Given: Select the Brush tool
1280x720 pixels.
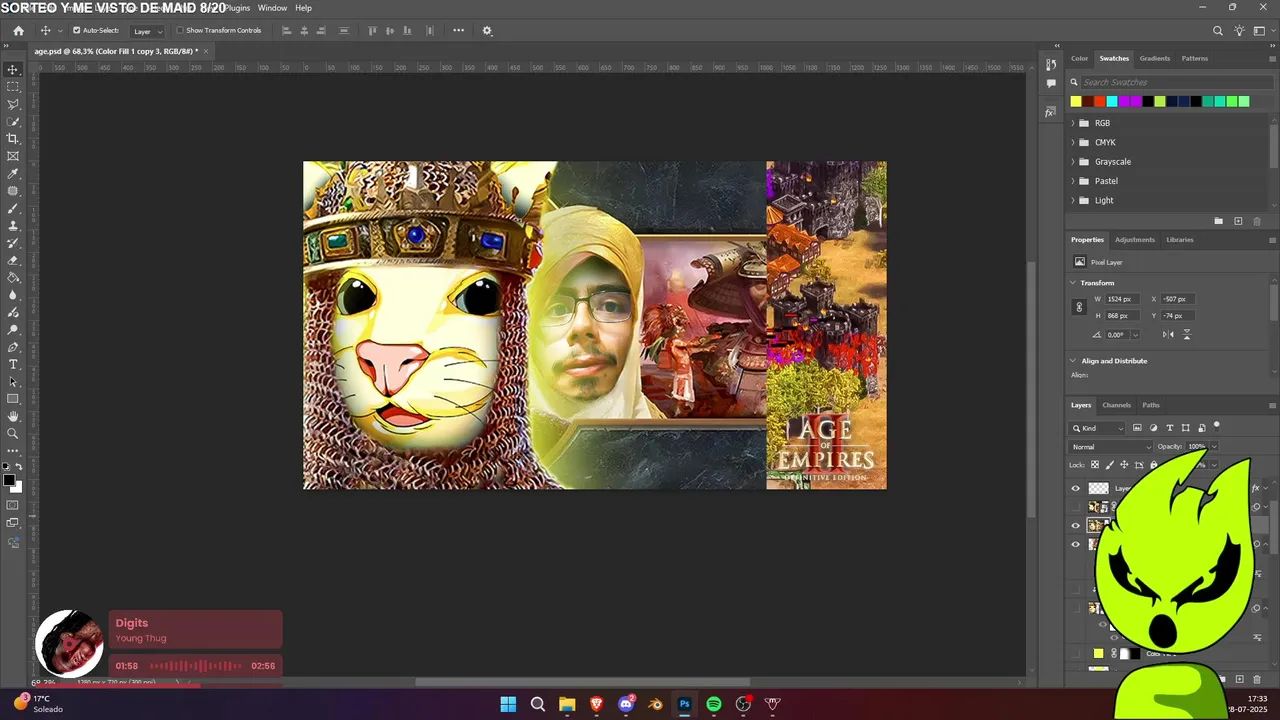Looking at the screenshot, I should (x=13, y=208).
